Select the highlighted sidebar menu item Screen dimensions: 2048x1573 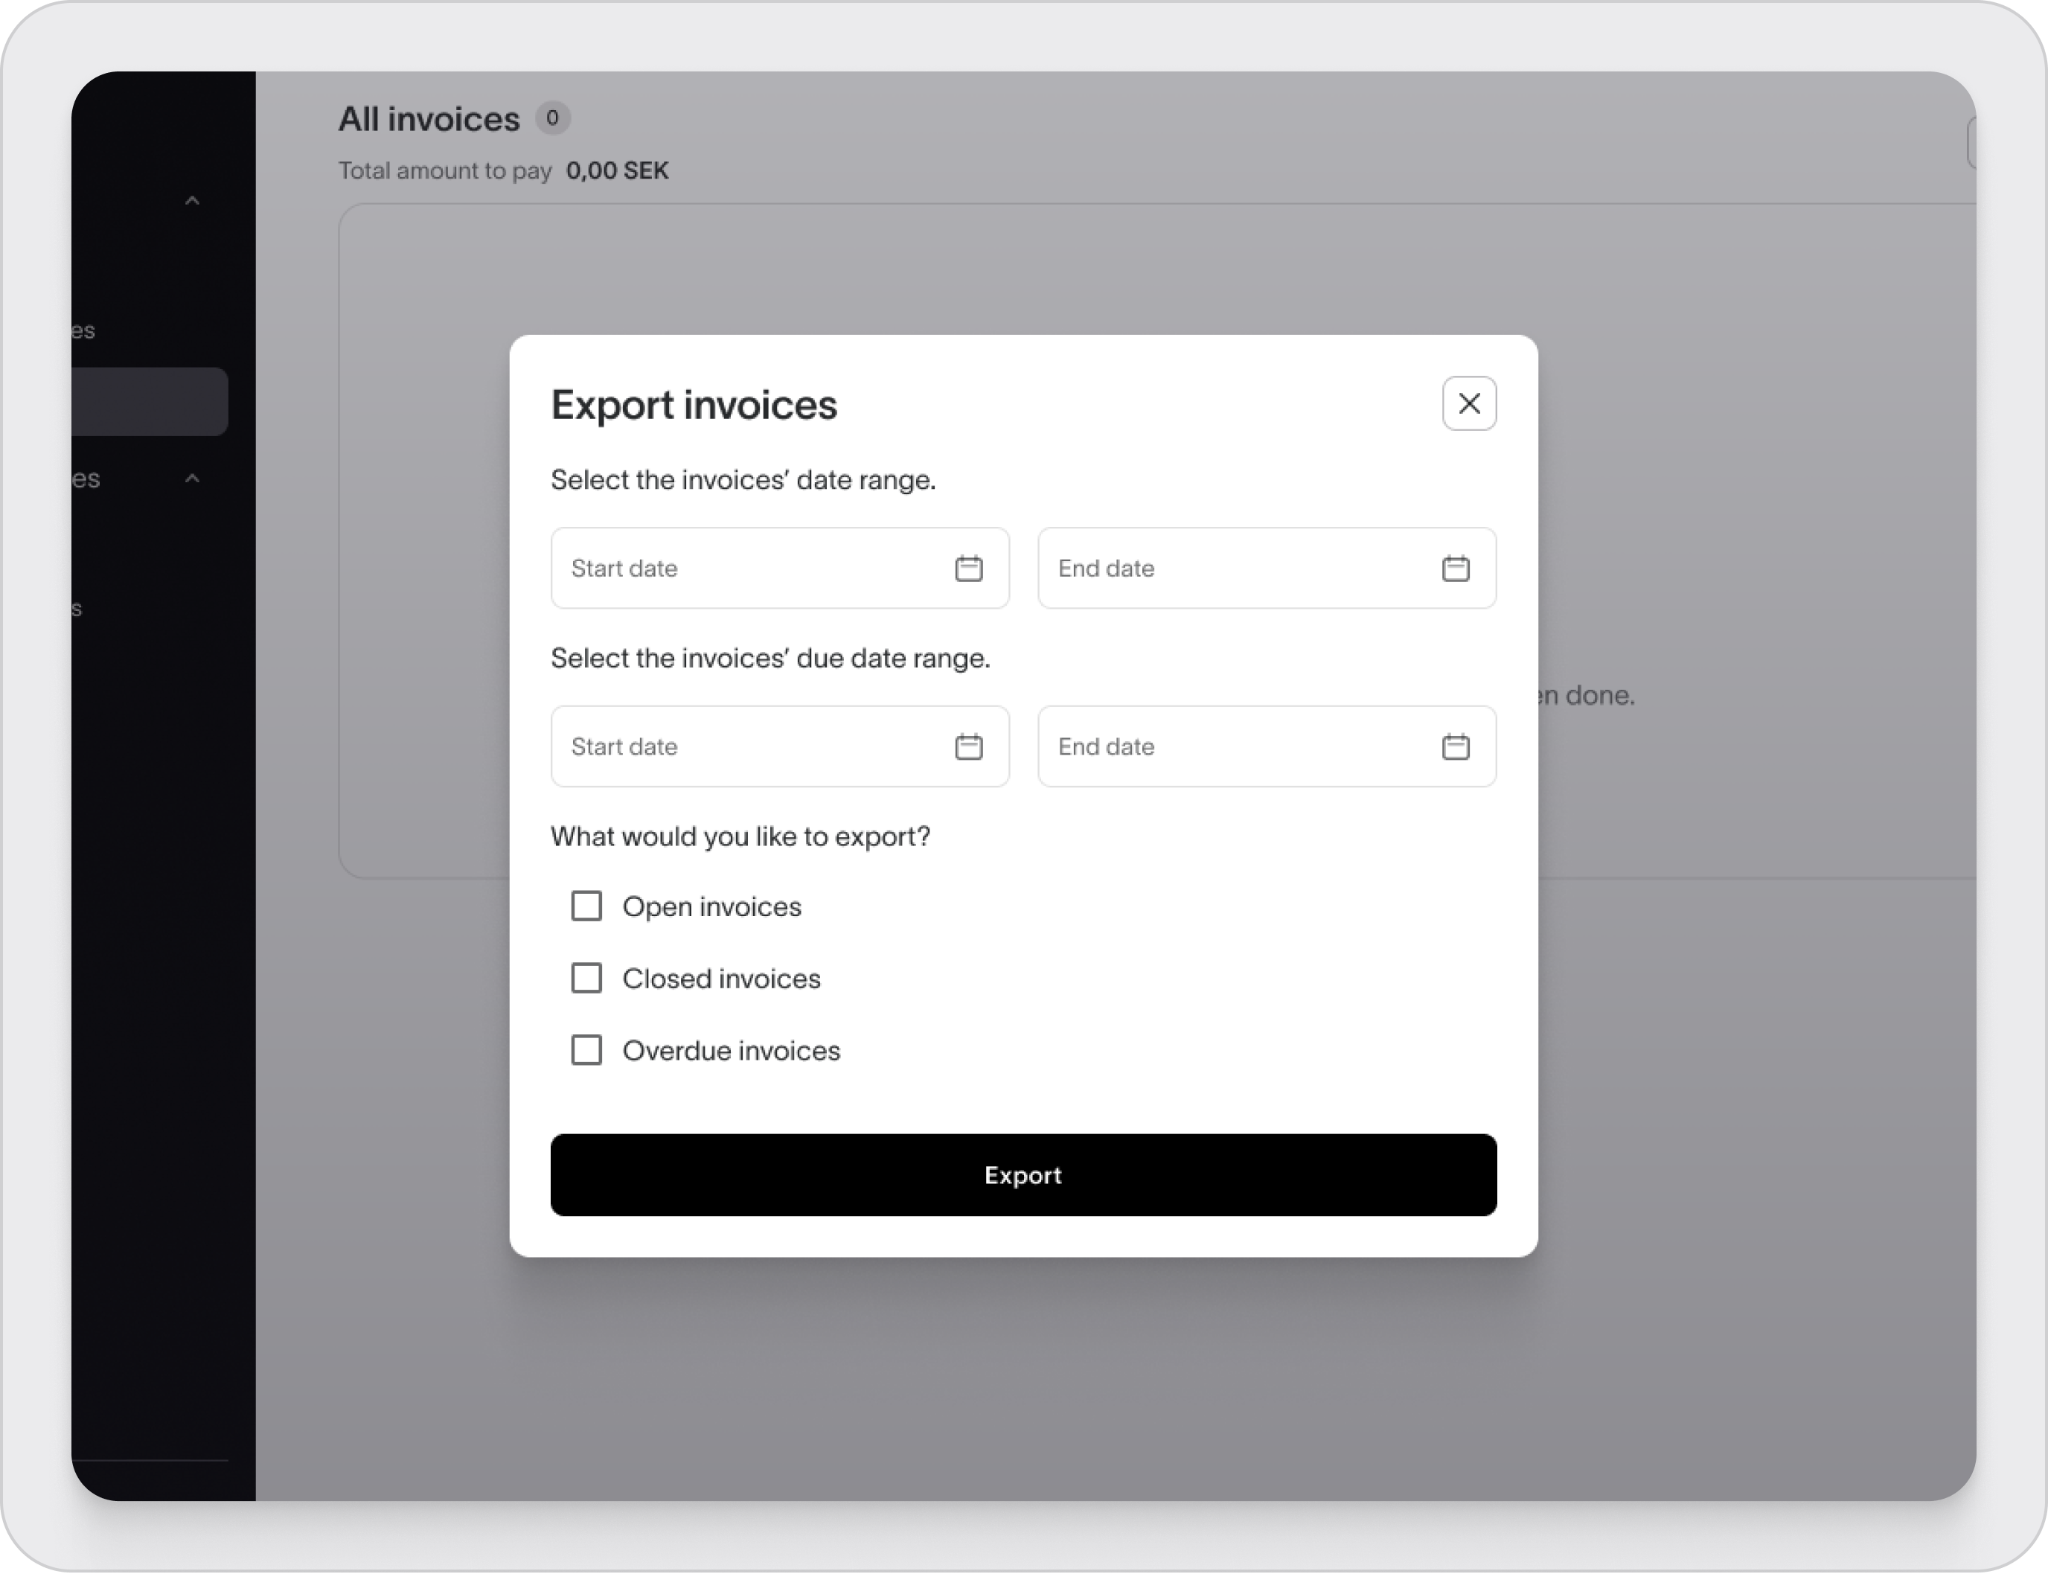(149, 401)
